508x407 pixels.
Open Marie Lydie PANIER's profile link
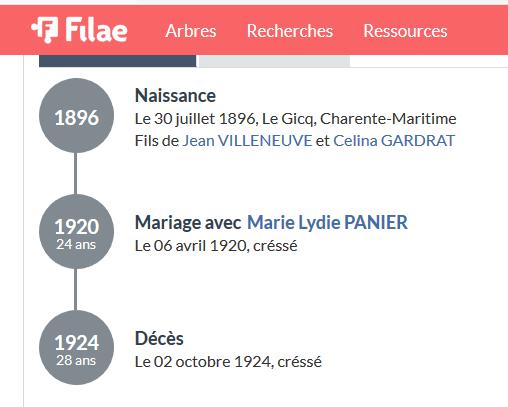coord(327,222)
